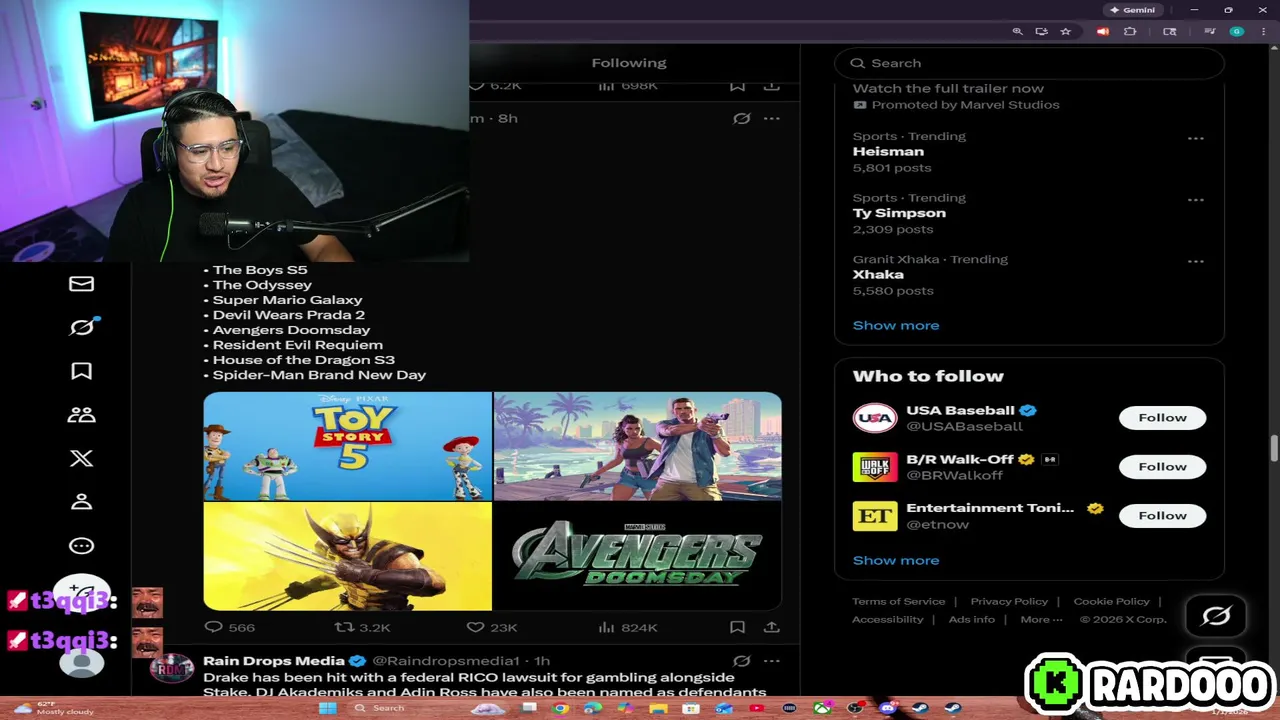
Task: Open Messages envelope icon in X sidebar
Action: click(x=81, y=284)
